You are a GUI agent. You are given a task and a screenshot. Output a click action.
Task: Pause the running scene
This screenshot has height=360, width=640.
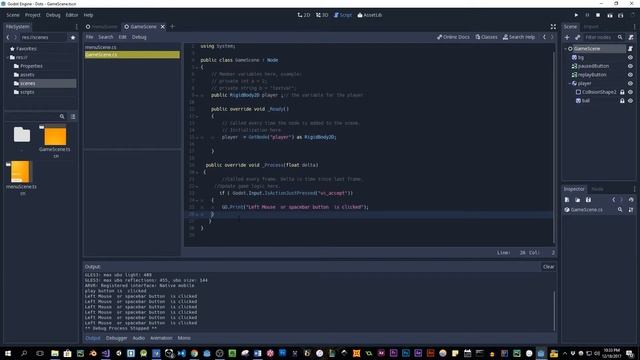(587, 15)
